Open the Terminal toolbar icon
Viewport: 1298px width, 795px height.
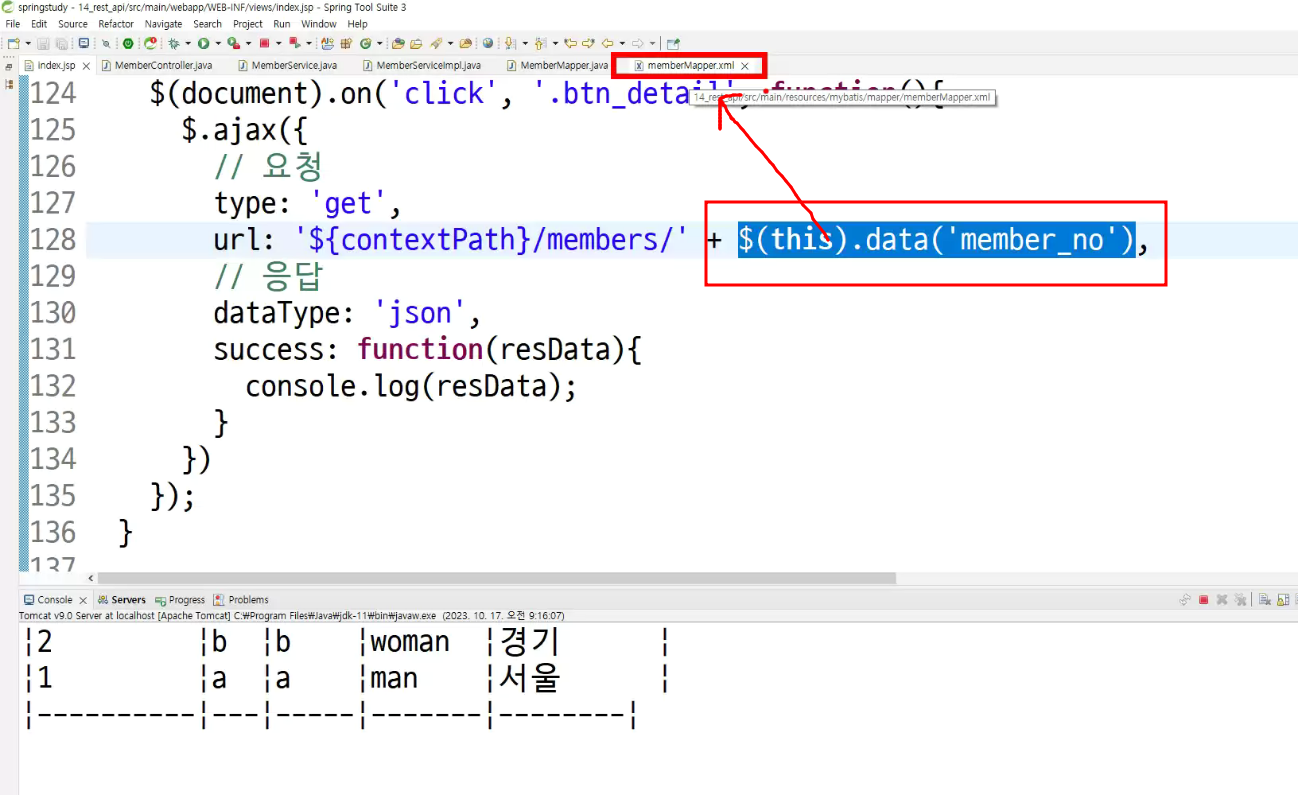click(84, 43)
